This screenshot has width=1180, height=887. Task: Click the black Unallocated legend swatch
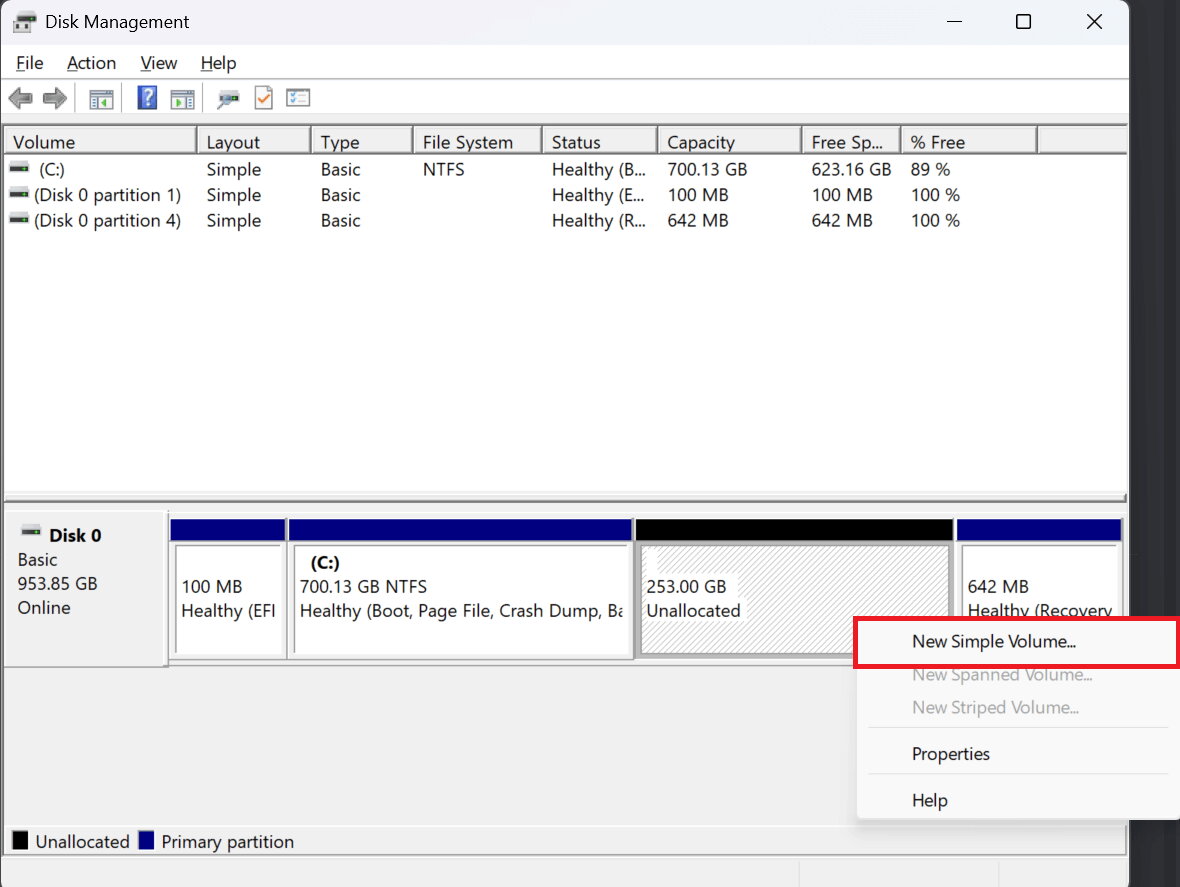[20, 840]
